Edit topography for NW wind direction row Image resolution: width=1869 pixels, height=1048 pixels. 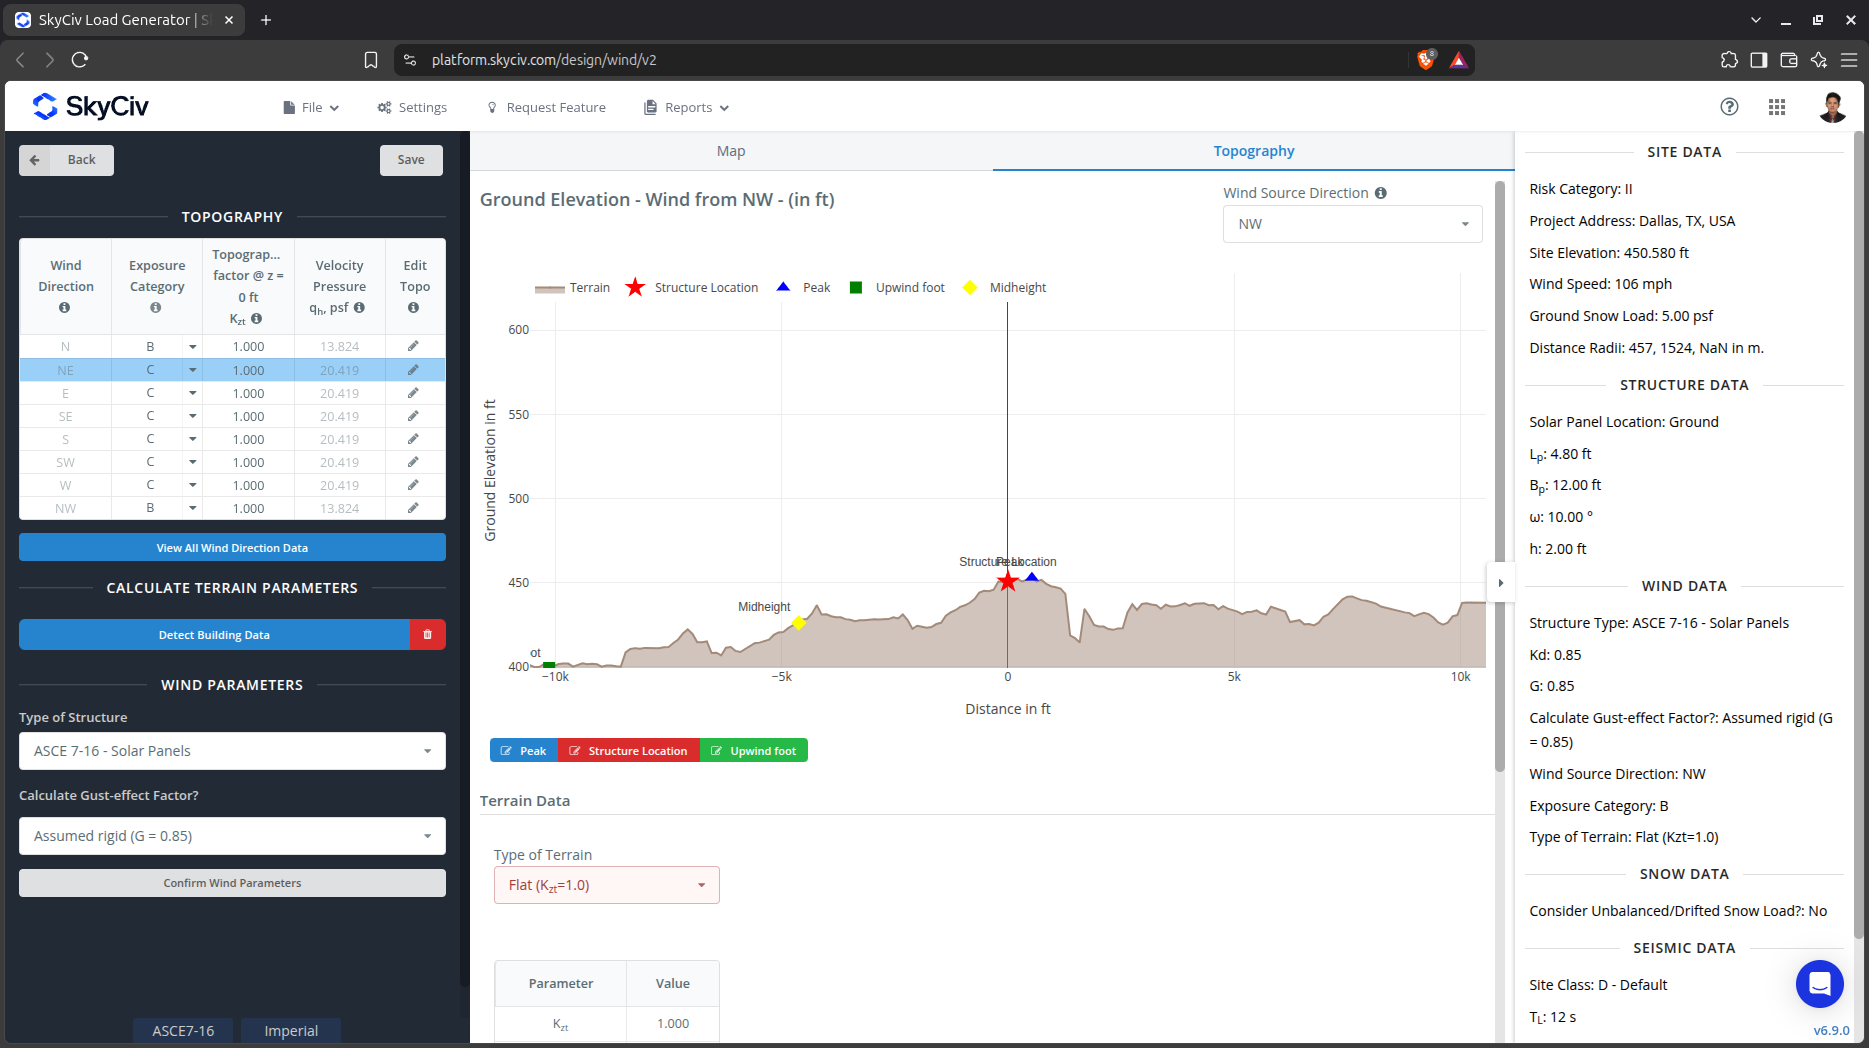(413, 508)
